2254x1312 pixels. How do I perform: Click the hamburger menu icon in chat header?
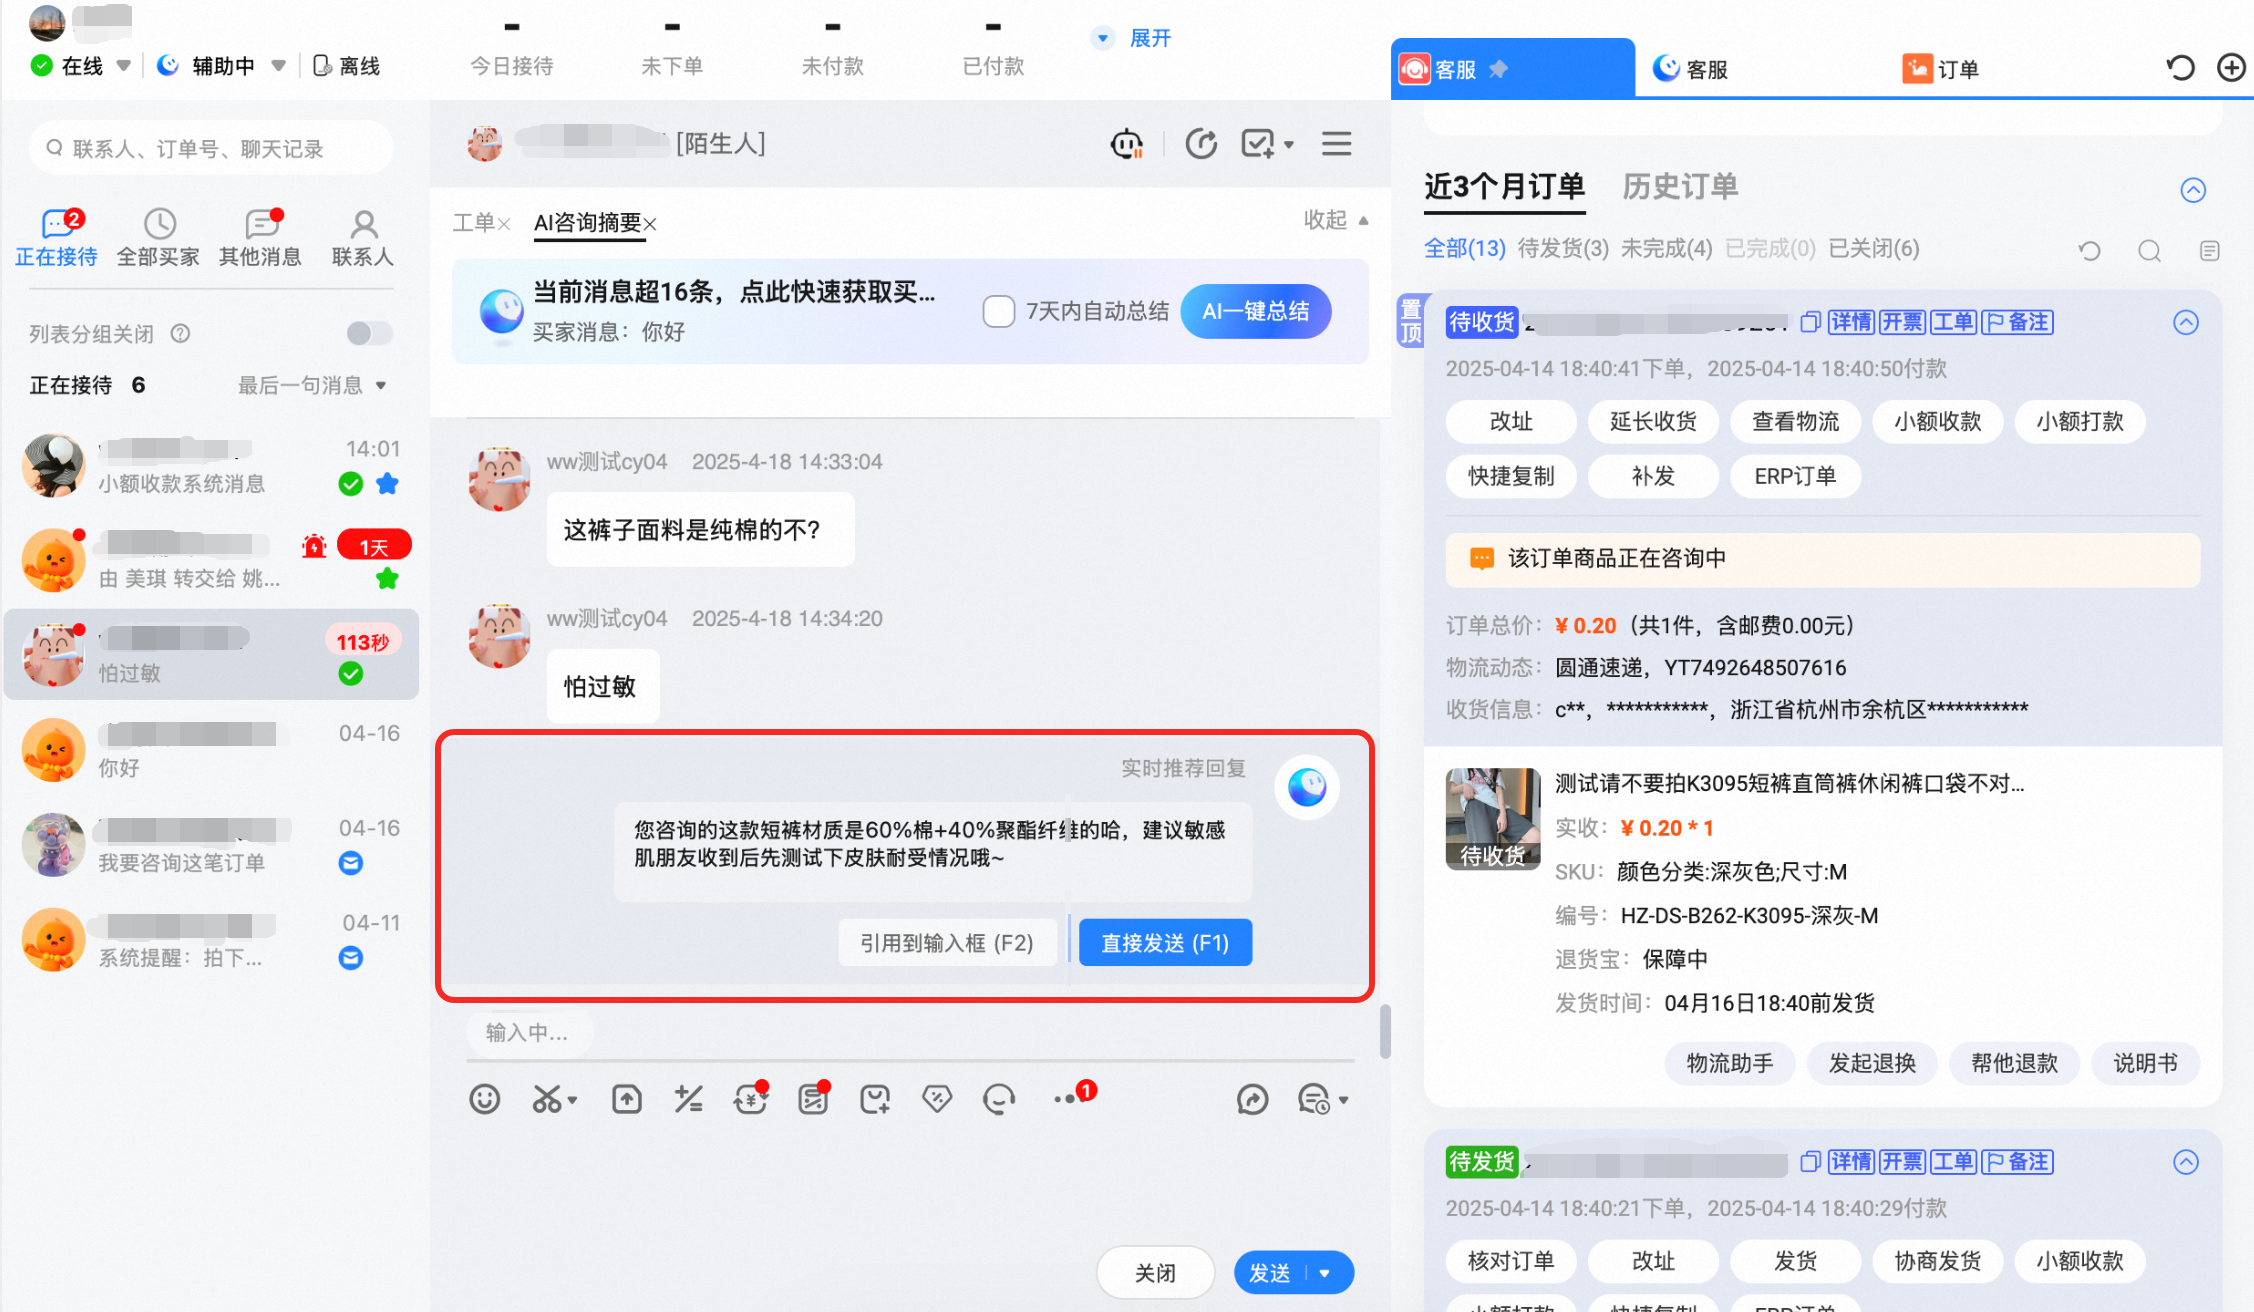(x=1337, y=144)
